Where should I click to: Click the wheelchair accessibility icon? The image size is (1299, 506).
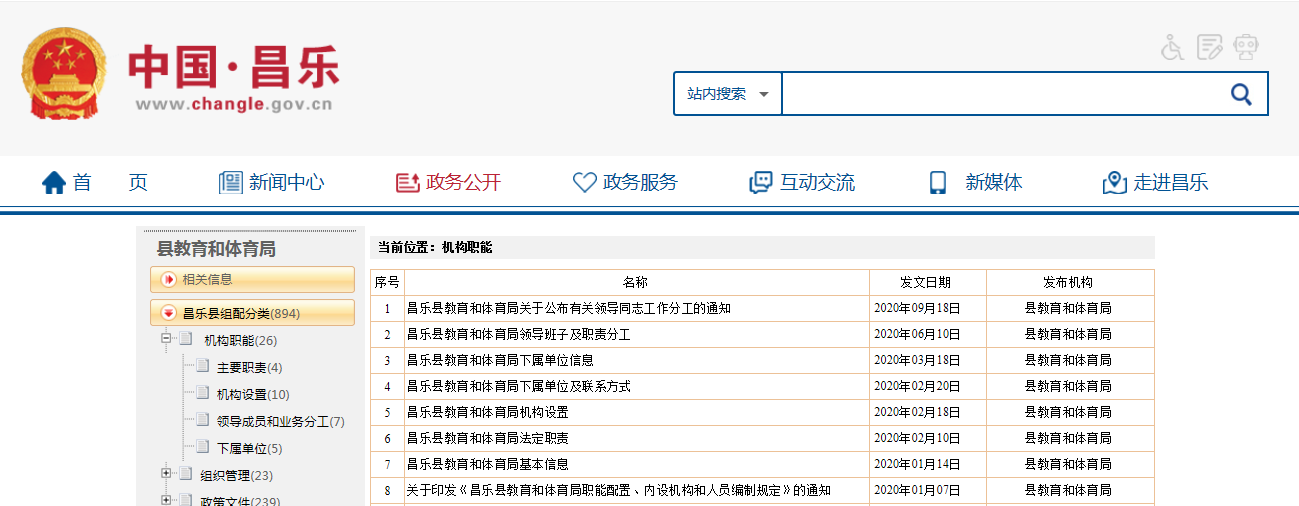point(1172,47)
